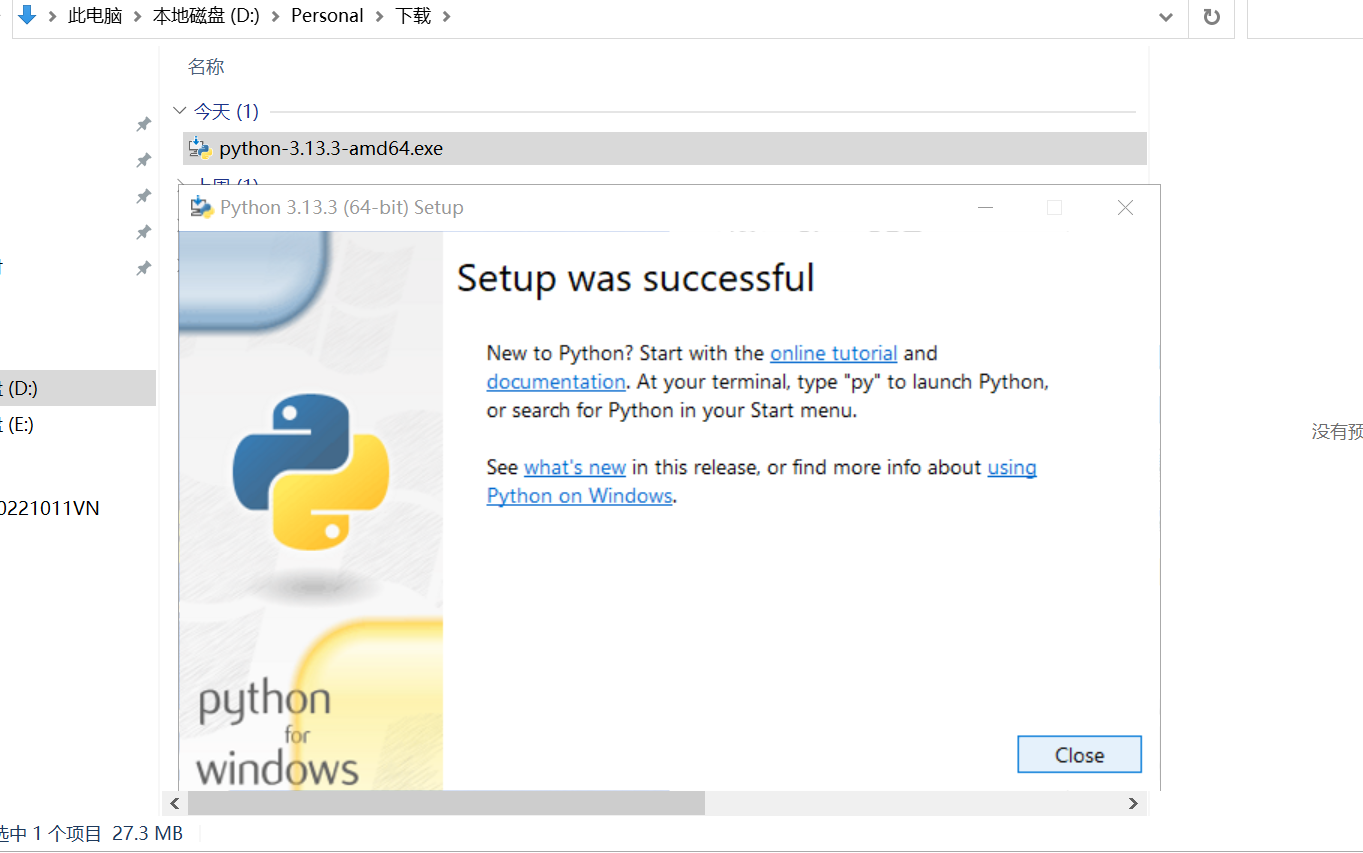Select the 0221011VN item in navigation pane
This screenshot has height=853, width=1363.
(50, 508)
